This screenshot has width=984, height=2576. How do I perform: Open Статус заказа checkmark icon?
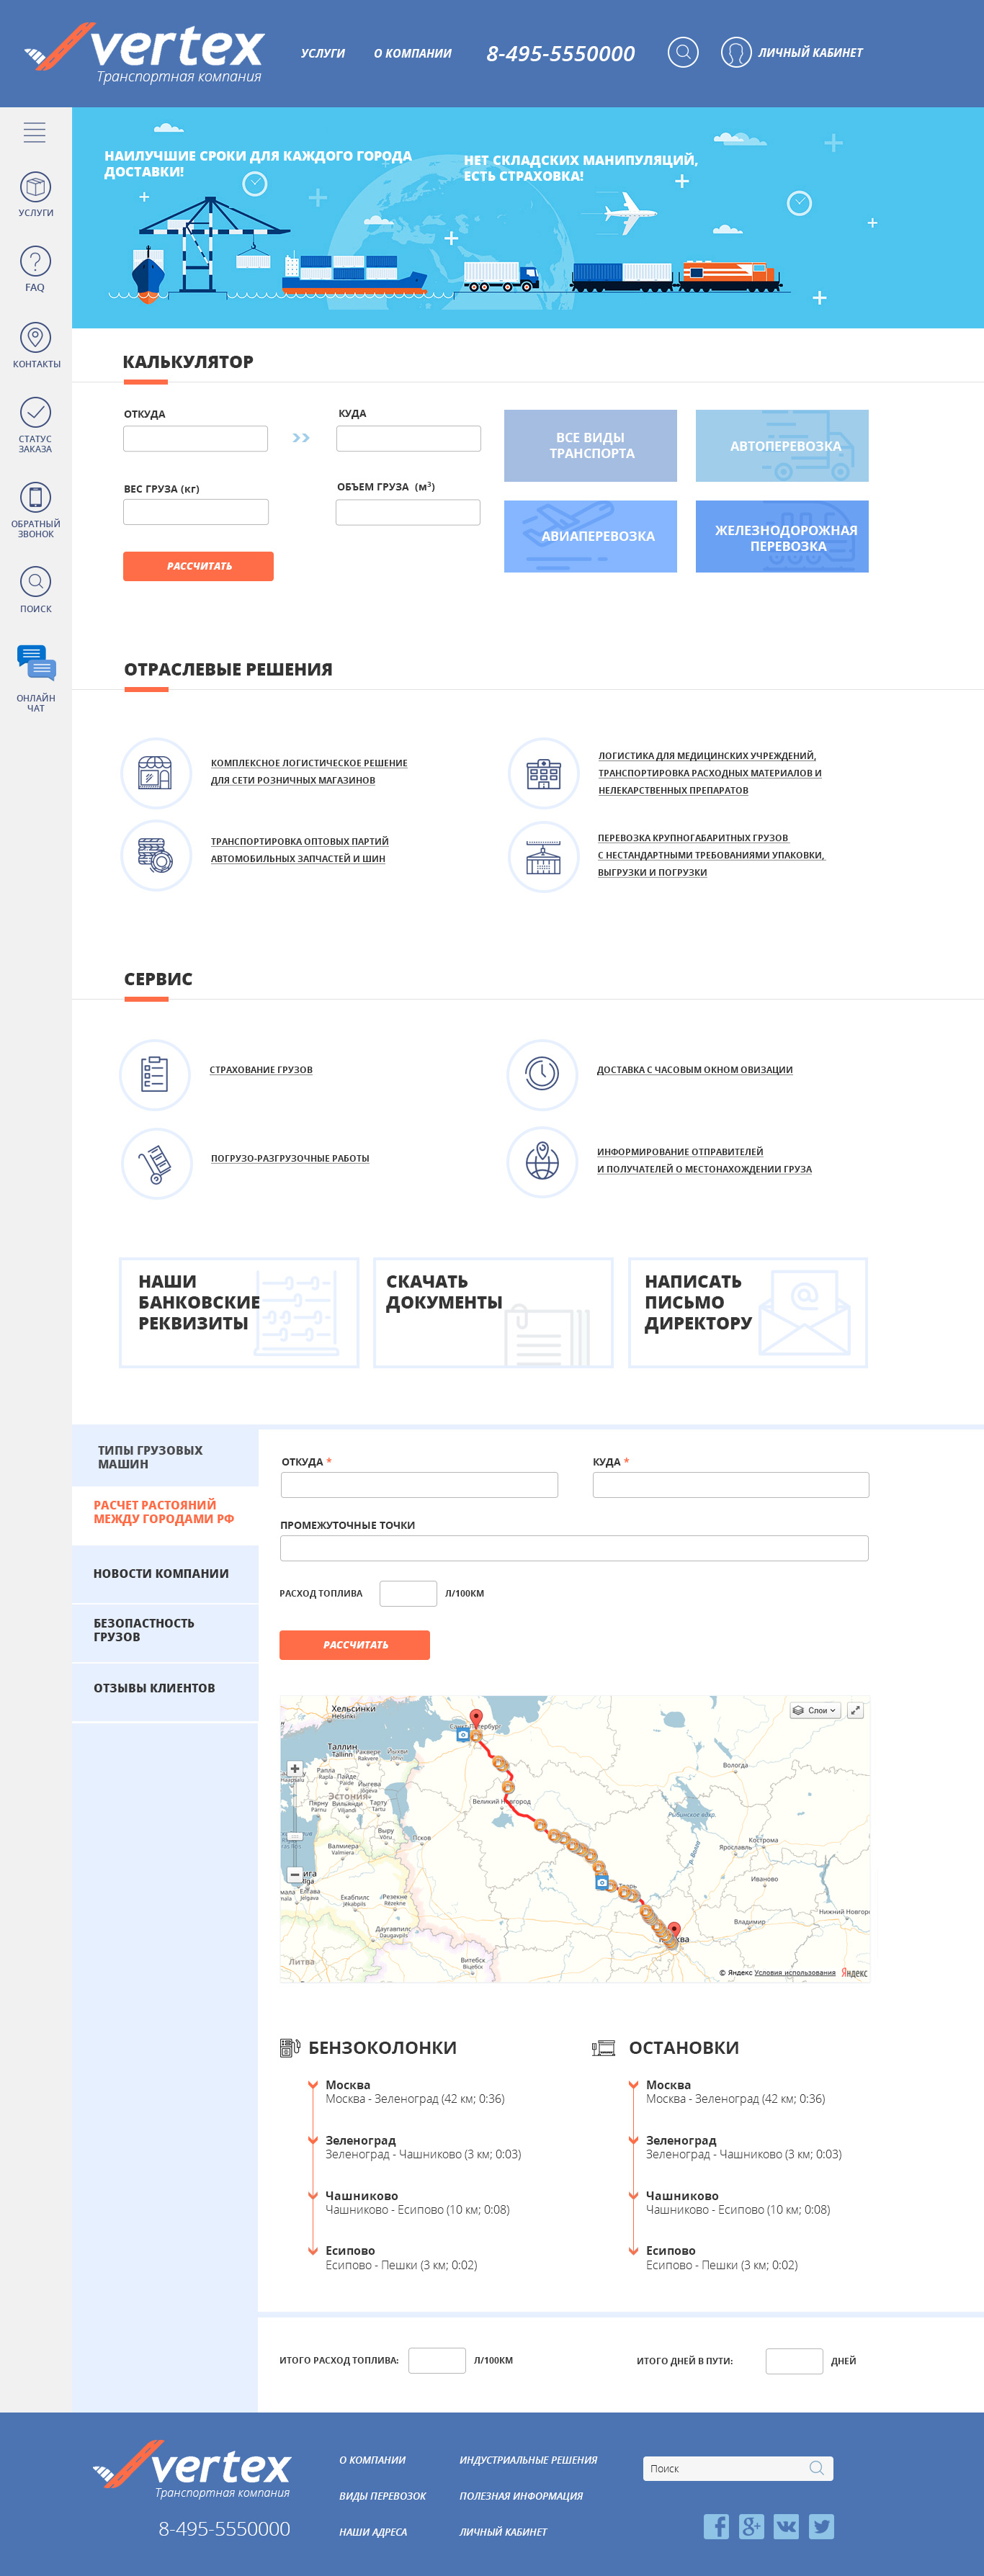[x=35, y=412]
